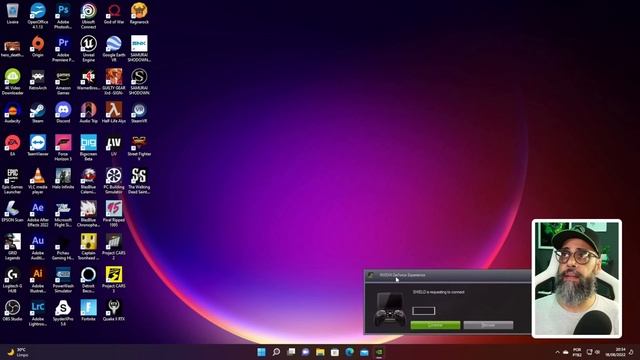Image resolution: width=640 pixels, height=360 pixels.
Task: Select the Epic Games Launcher icon
Action: (x=13, y=181)
